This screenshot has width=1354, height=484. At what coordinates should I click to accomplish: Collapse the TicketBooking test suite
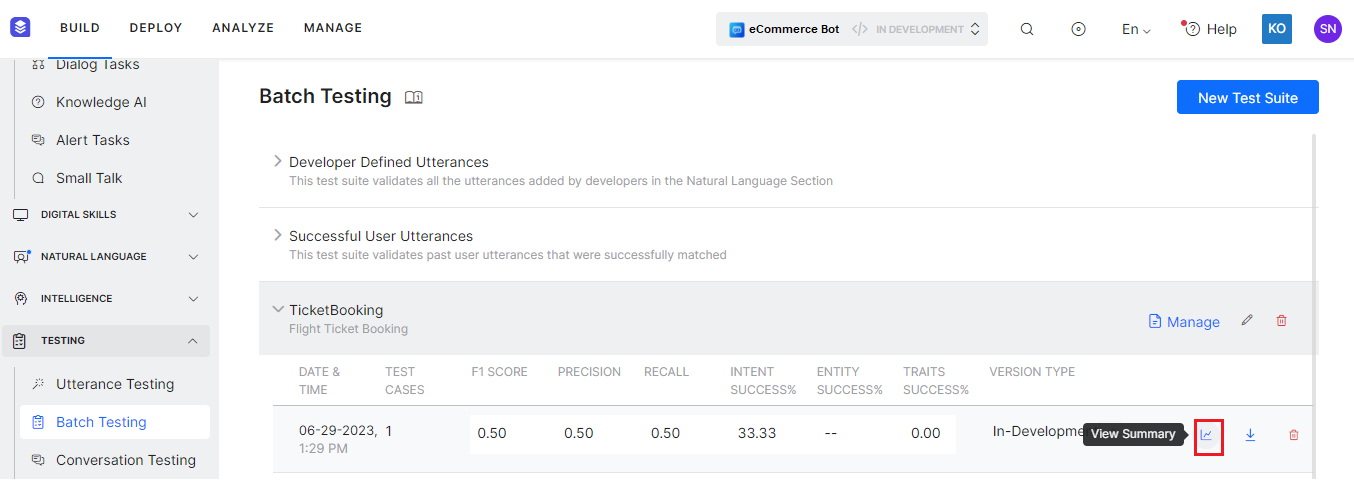[x=278, y=309]
